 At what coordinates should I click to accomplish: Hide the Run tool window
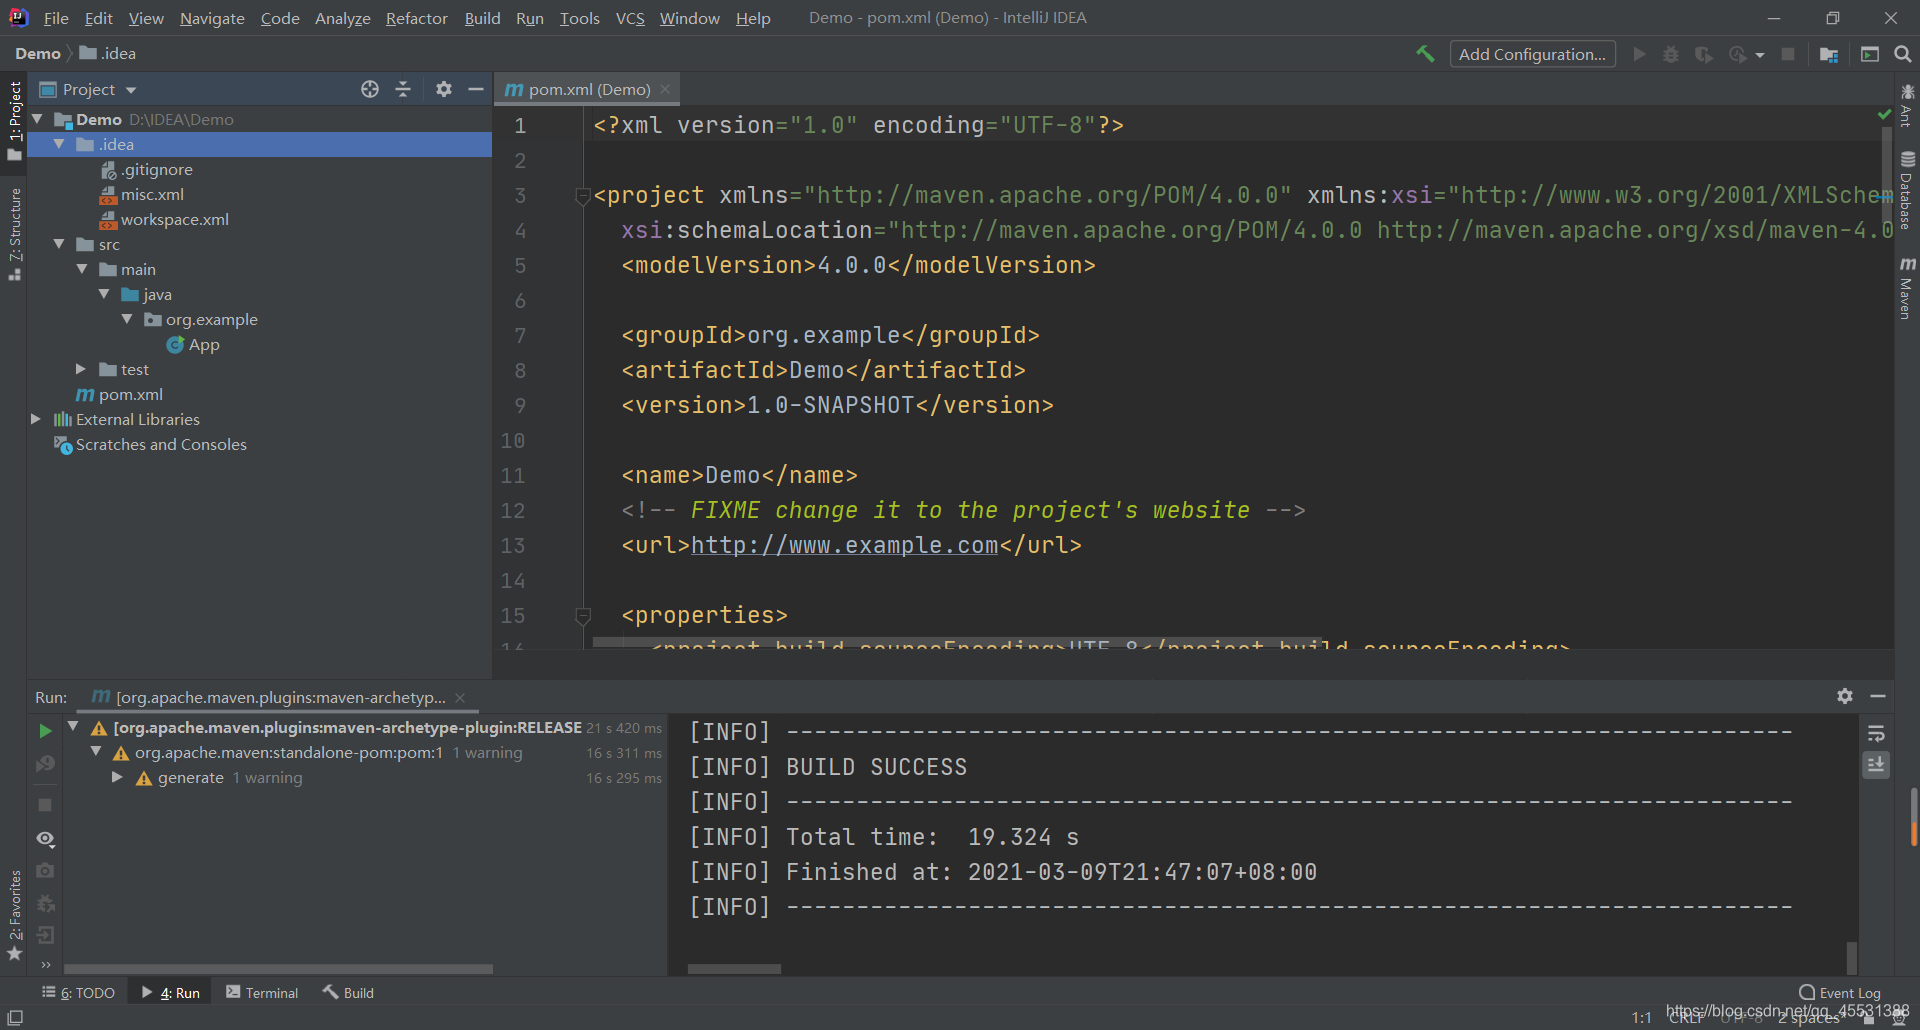pos(1878,696)
